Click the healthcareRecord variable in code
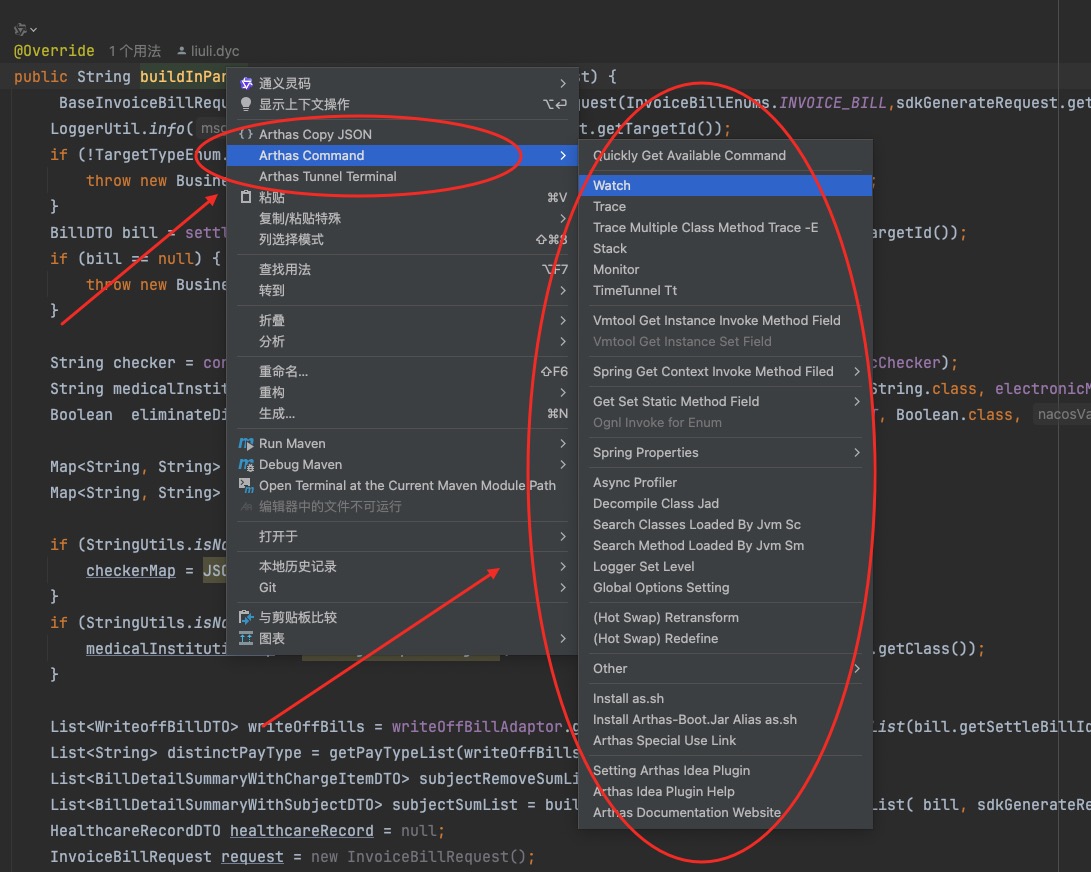The image size is (1091, 872). click(301, 831)
